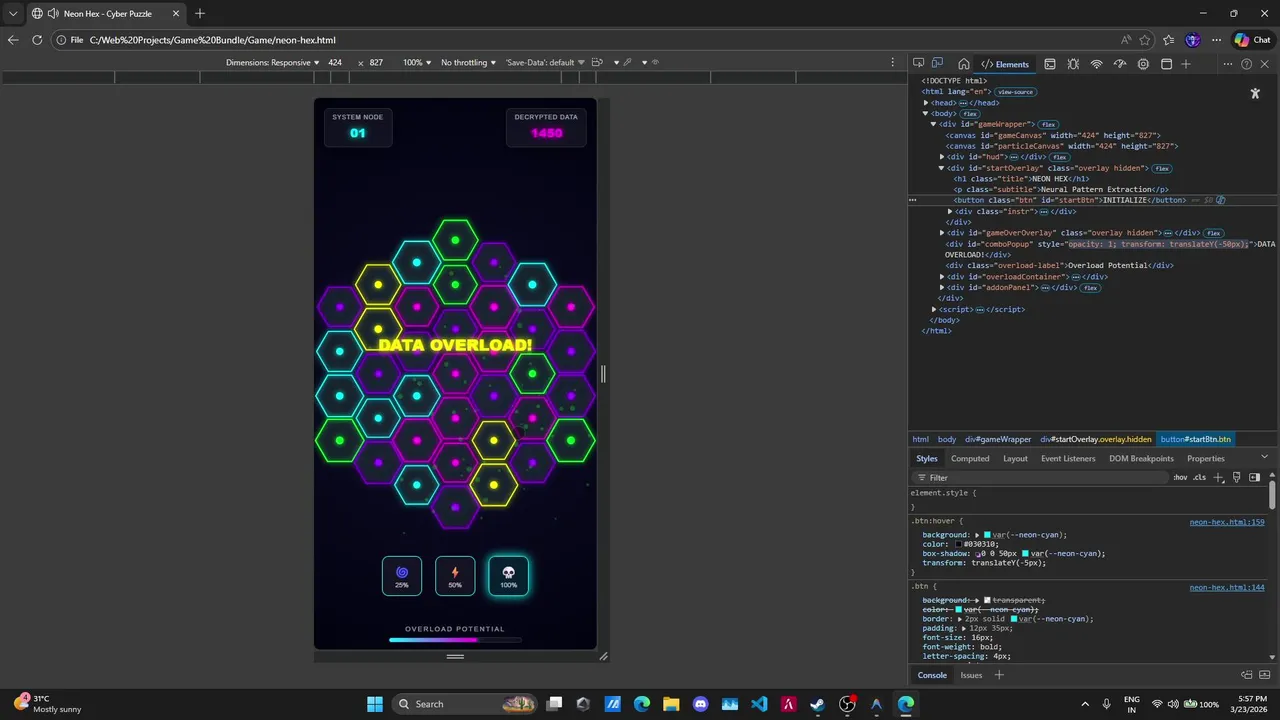Open the No throttling dropdown
1280x720 pixels.
468,62
